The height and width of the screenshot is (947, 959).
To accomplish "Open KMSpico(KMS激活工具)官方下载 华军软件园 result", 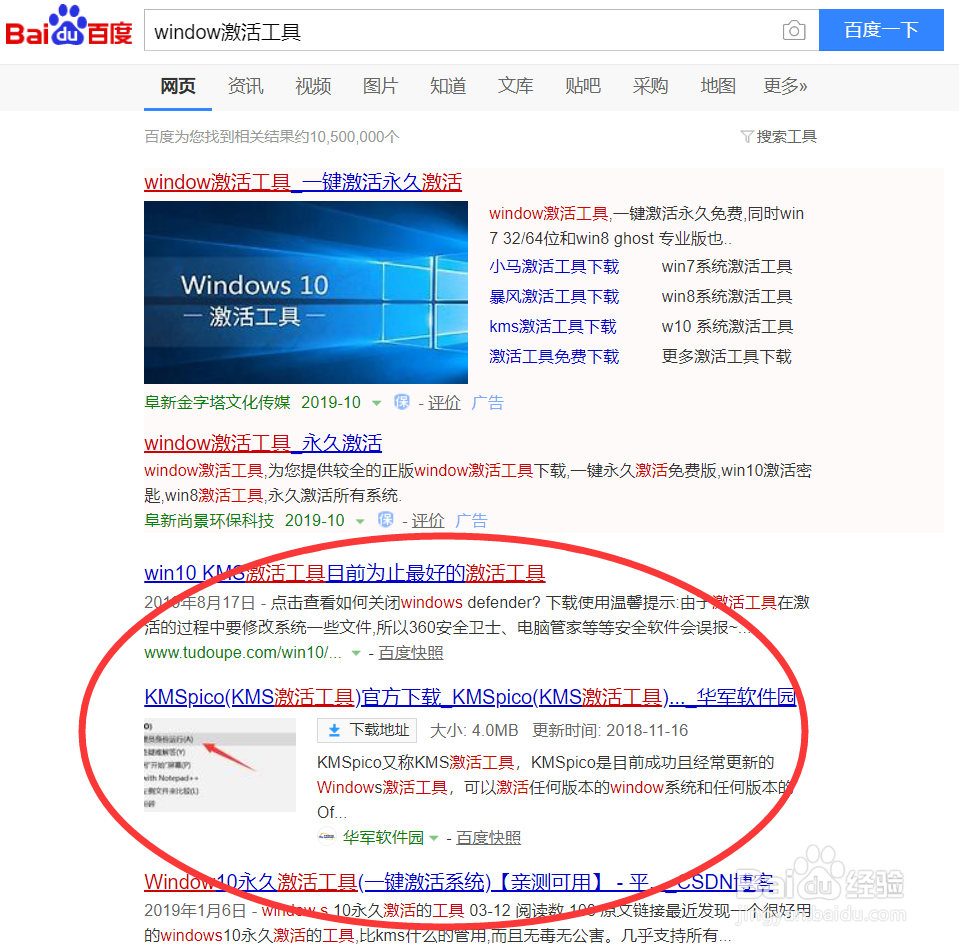I will 470,697.
